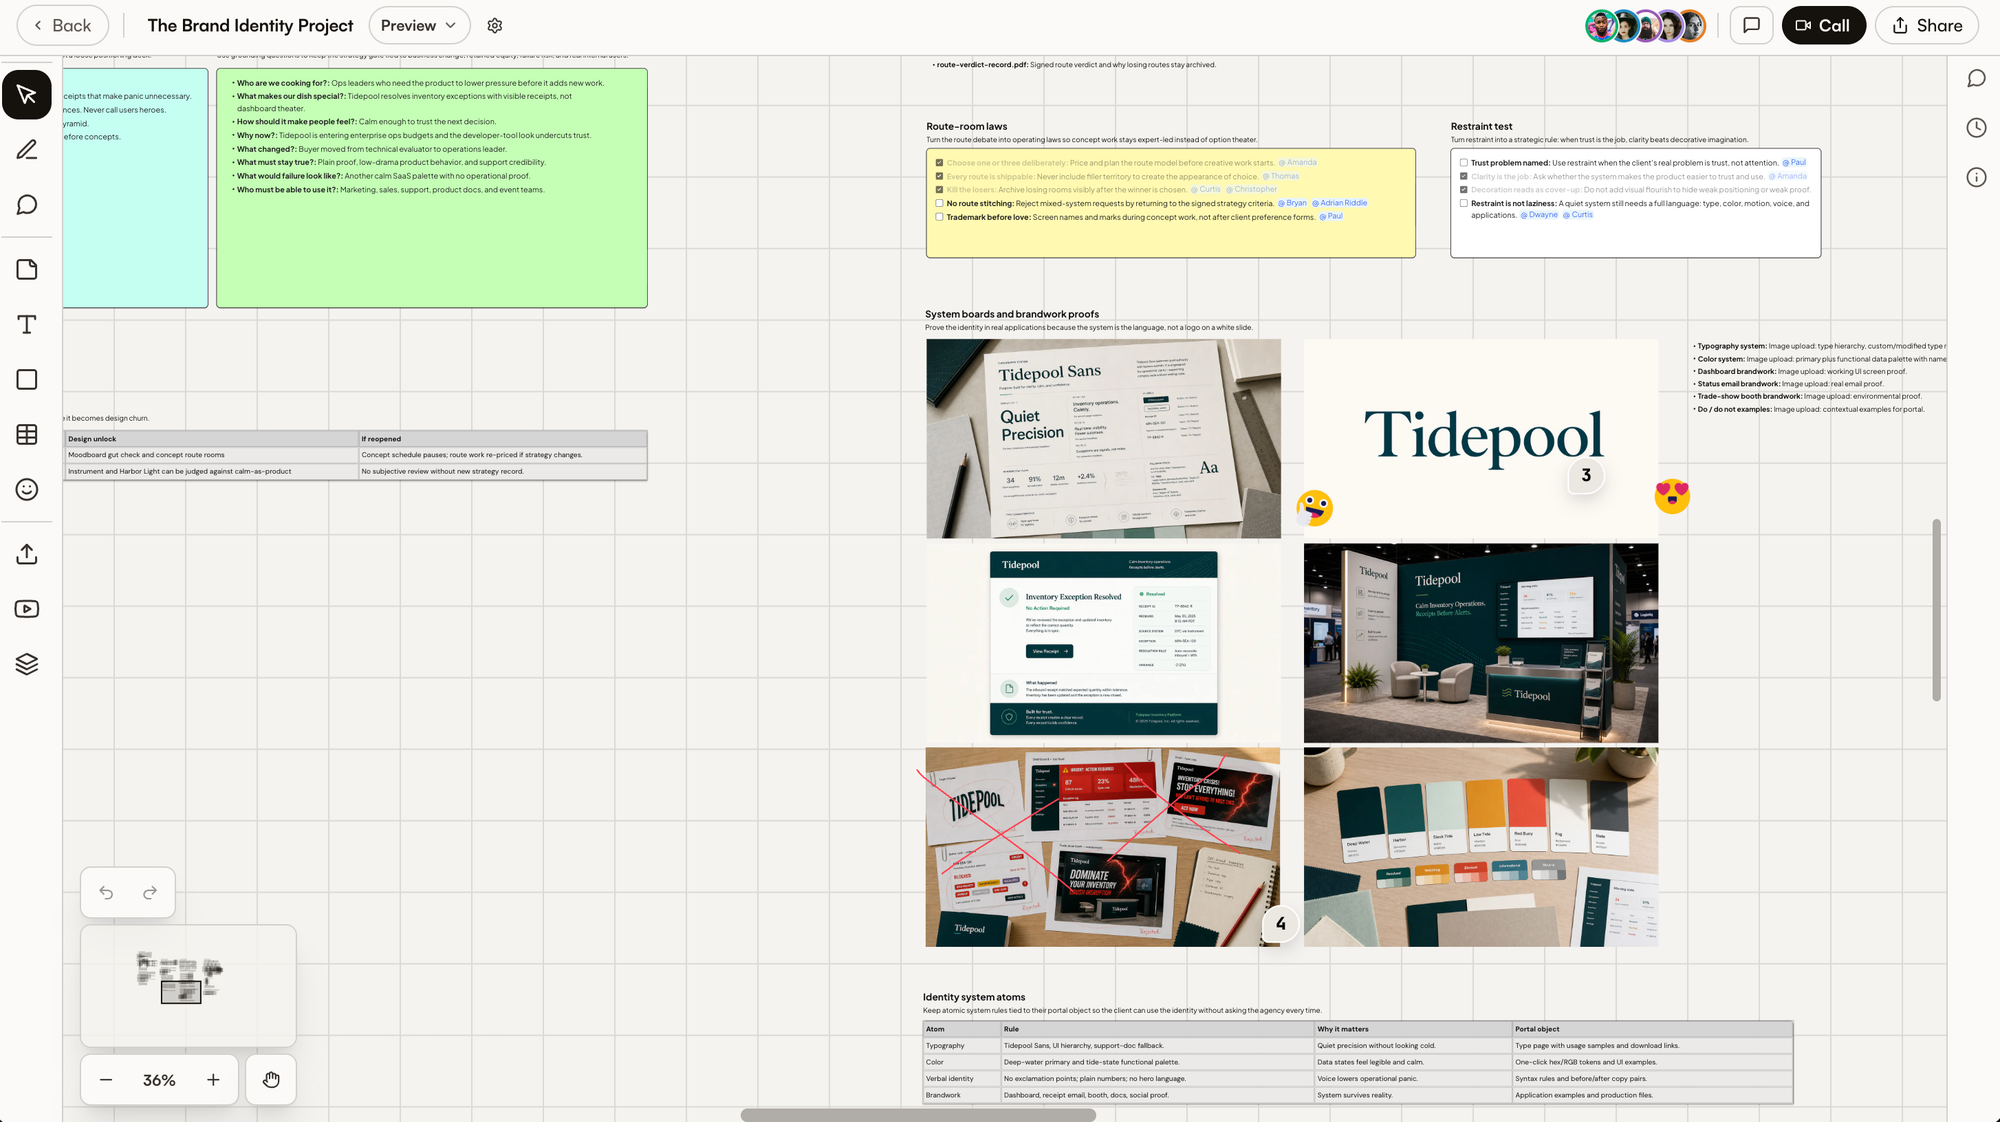
Task: Click the zany face emoji sticker
Action: 1315,508
